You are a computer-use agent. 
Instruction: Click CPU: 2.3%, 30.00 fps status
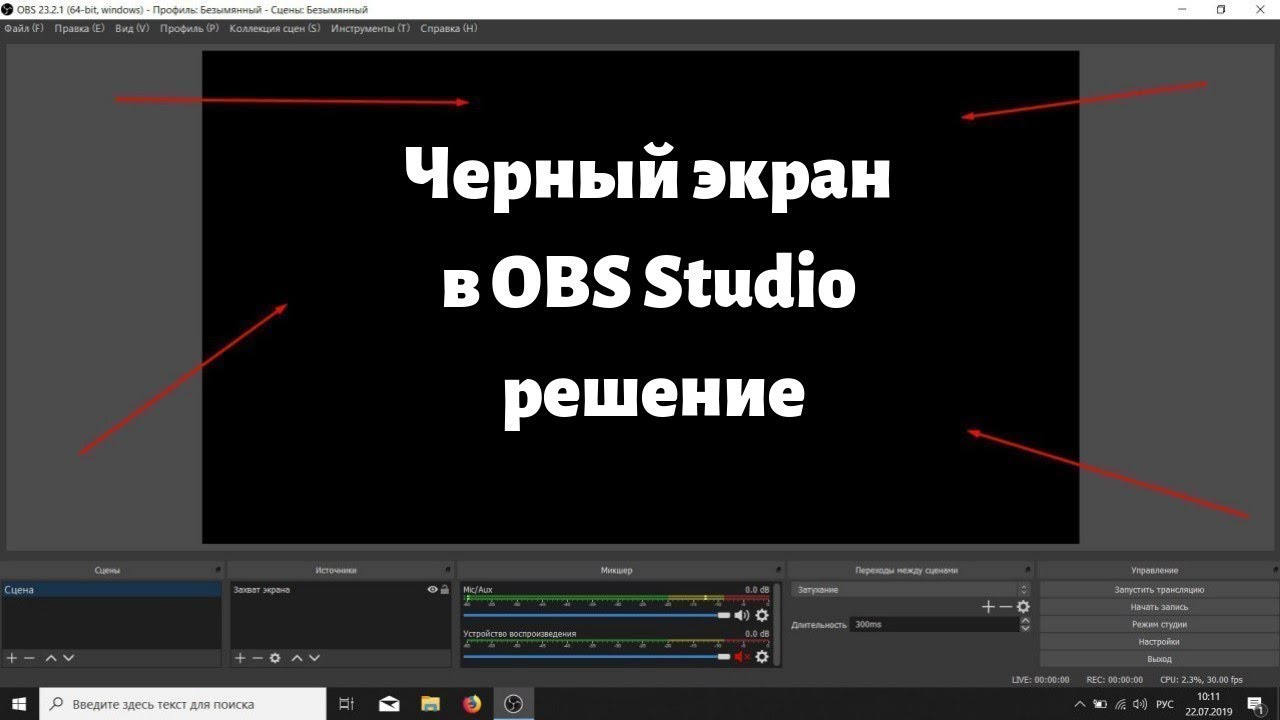(x=1201, y=679)
